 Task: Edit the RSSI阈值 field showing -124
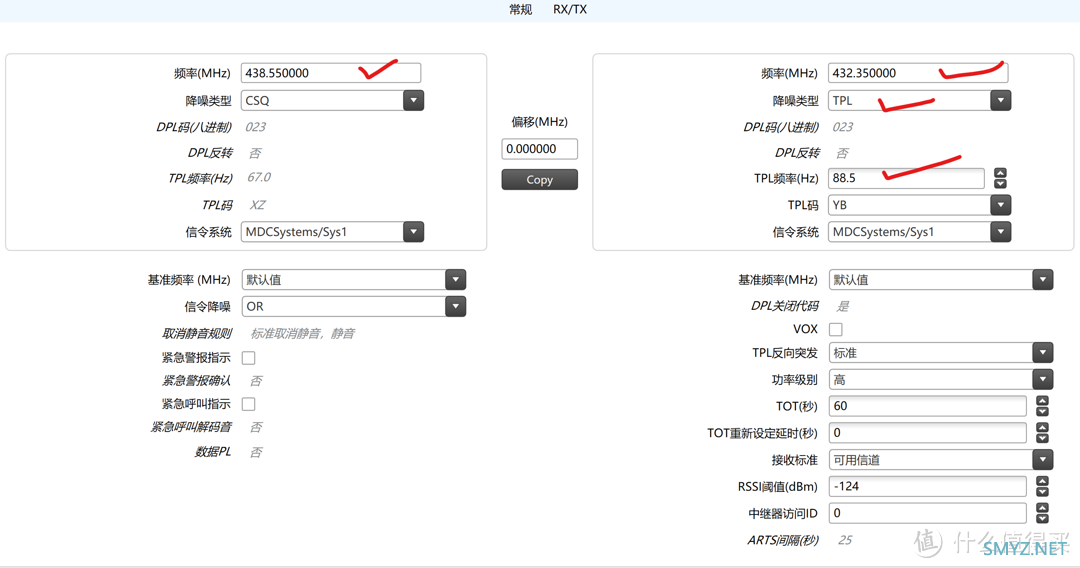[x=927, y=487]
